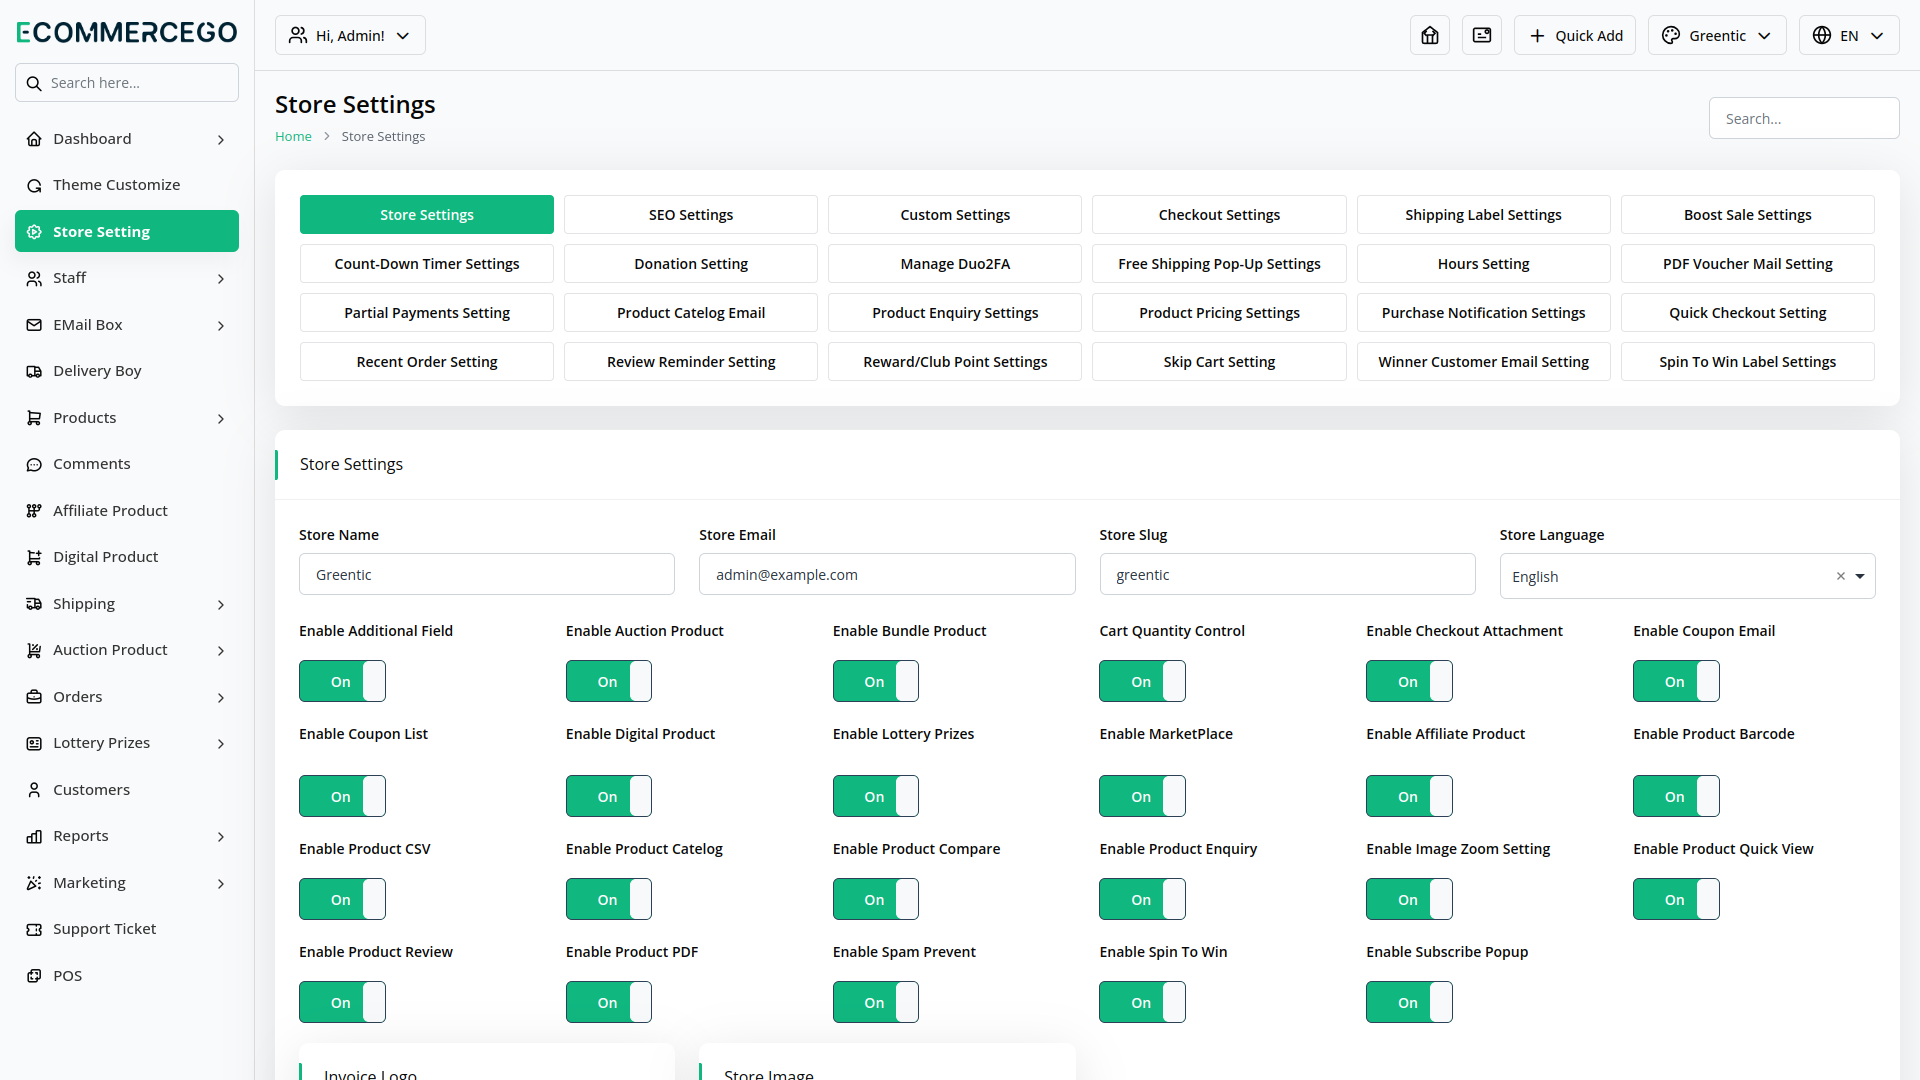Click the Home breadcrumb link
This screenshot has height=1080, width=1920.
click(293, 136)
